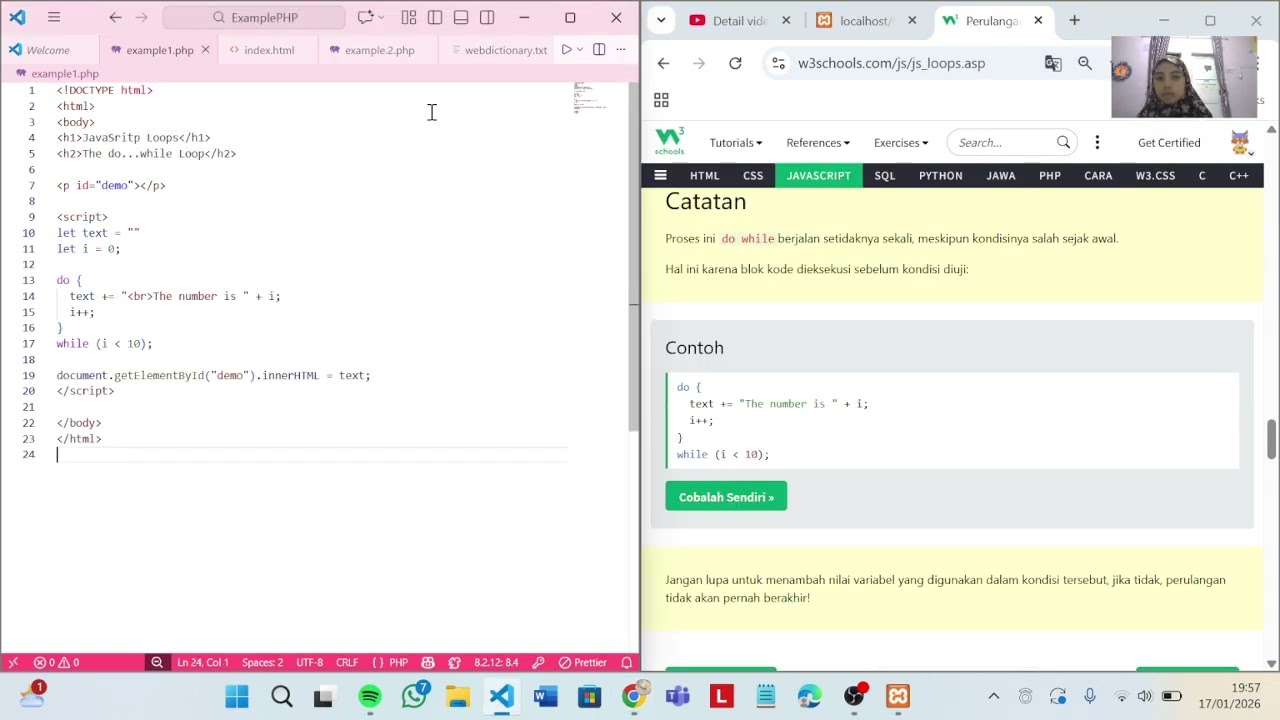
Task: Toggle the secondary side bar in VS Code
Action: pyautogui.click(x=487, y=17)
